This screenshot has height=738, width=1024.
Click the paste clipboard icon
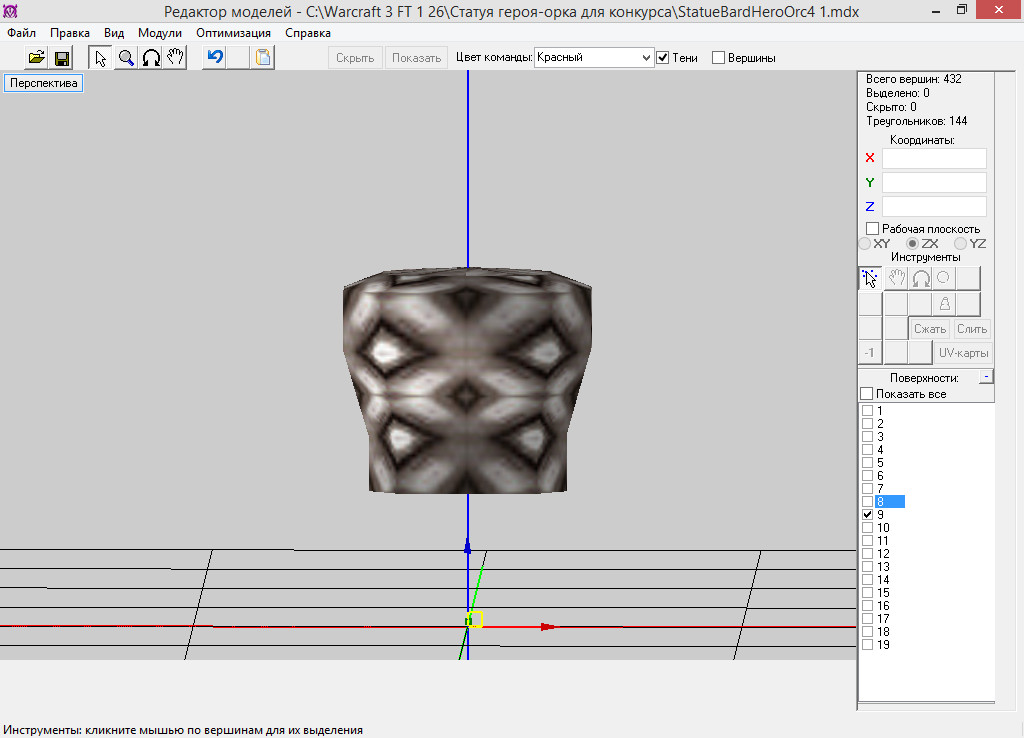[263, 58]
